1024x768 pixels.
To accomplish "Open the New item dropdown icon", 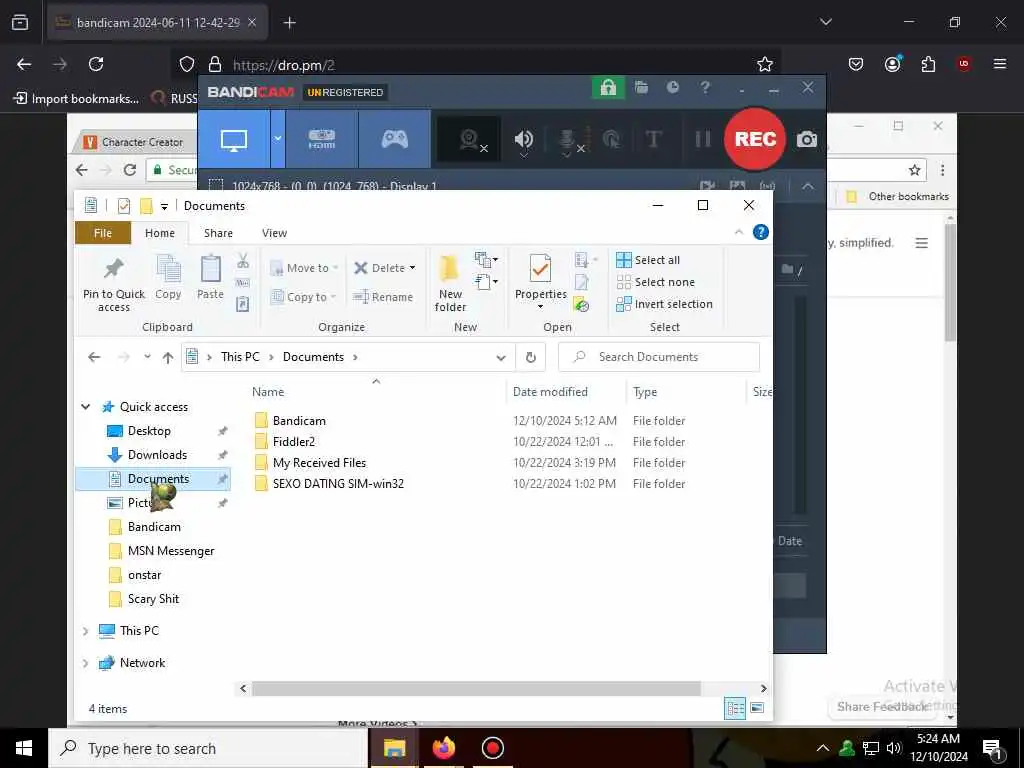I will coord(486,260).
